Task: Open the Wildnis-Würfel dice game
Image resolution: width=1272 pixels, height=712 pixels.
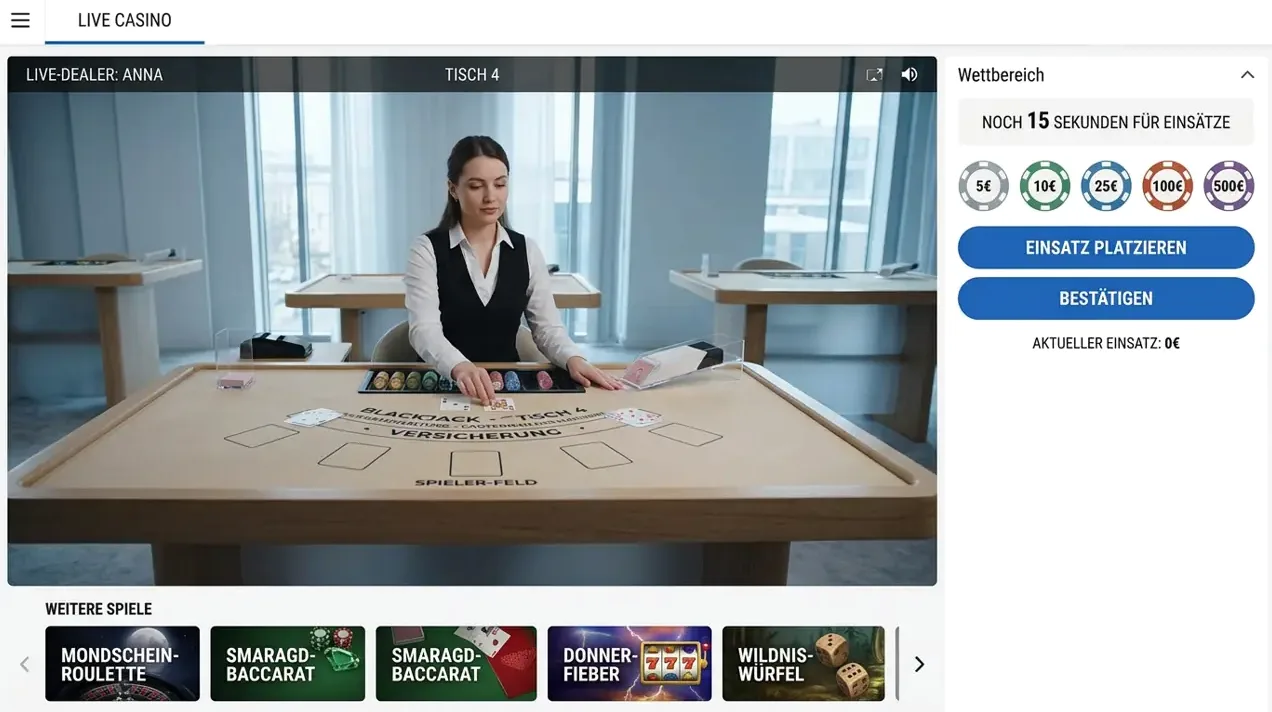Action: 804,664
